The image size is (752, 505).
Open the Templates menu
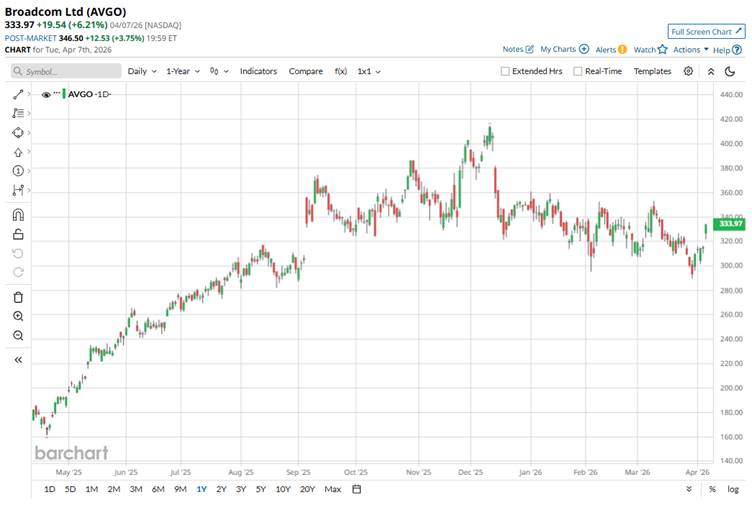652,71
